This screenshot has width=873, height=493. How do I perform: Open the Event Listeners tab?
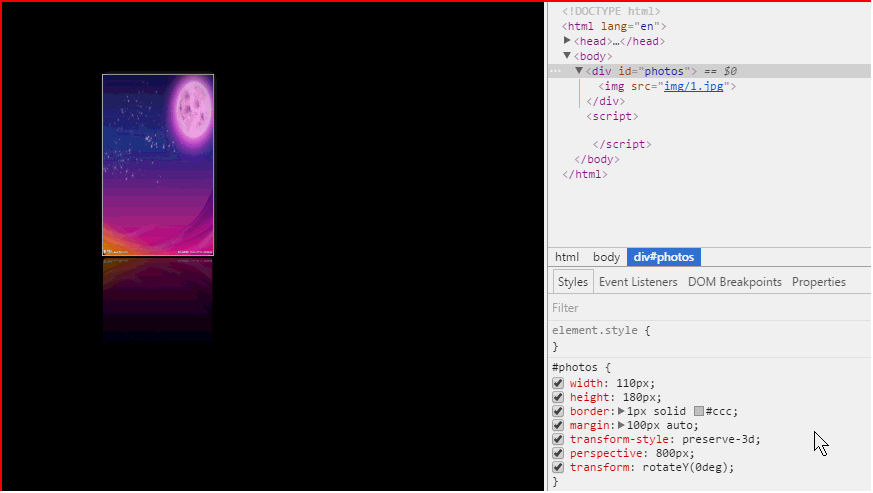point(638,282)
